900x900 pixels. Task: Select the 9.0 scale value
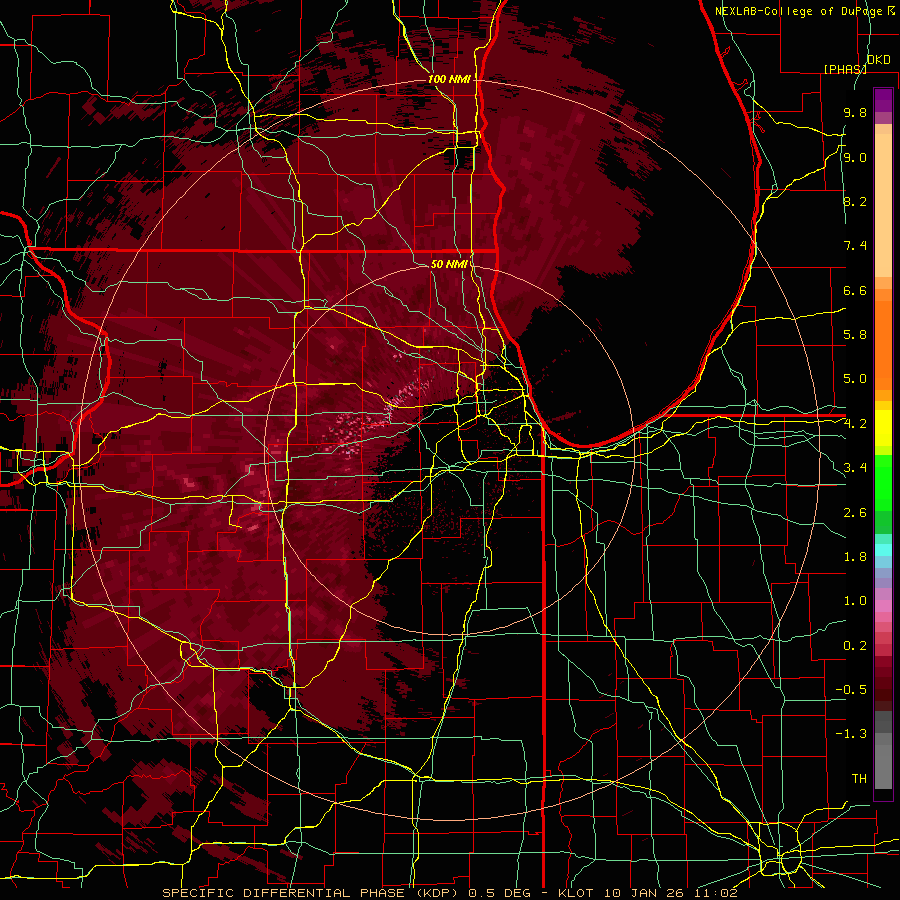pyautogui.click(x=855, y=157)
